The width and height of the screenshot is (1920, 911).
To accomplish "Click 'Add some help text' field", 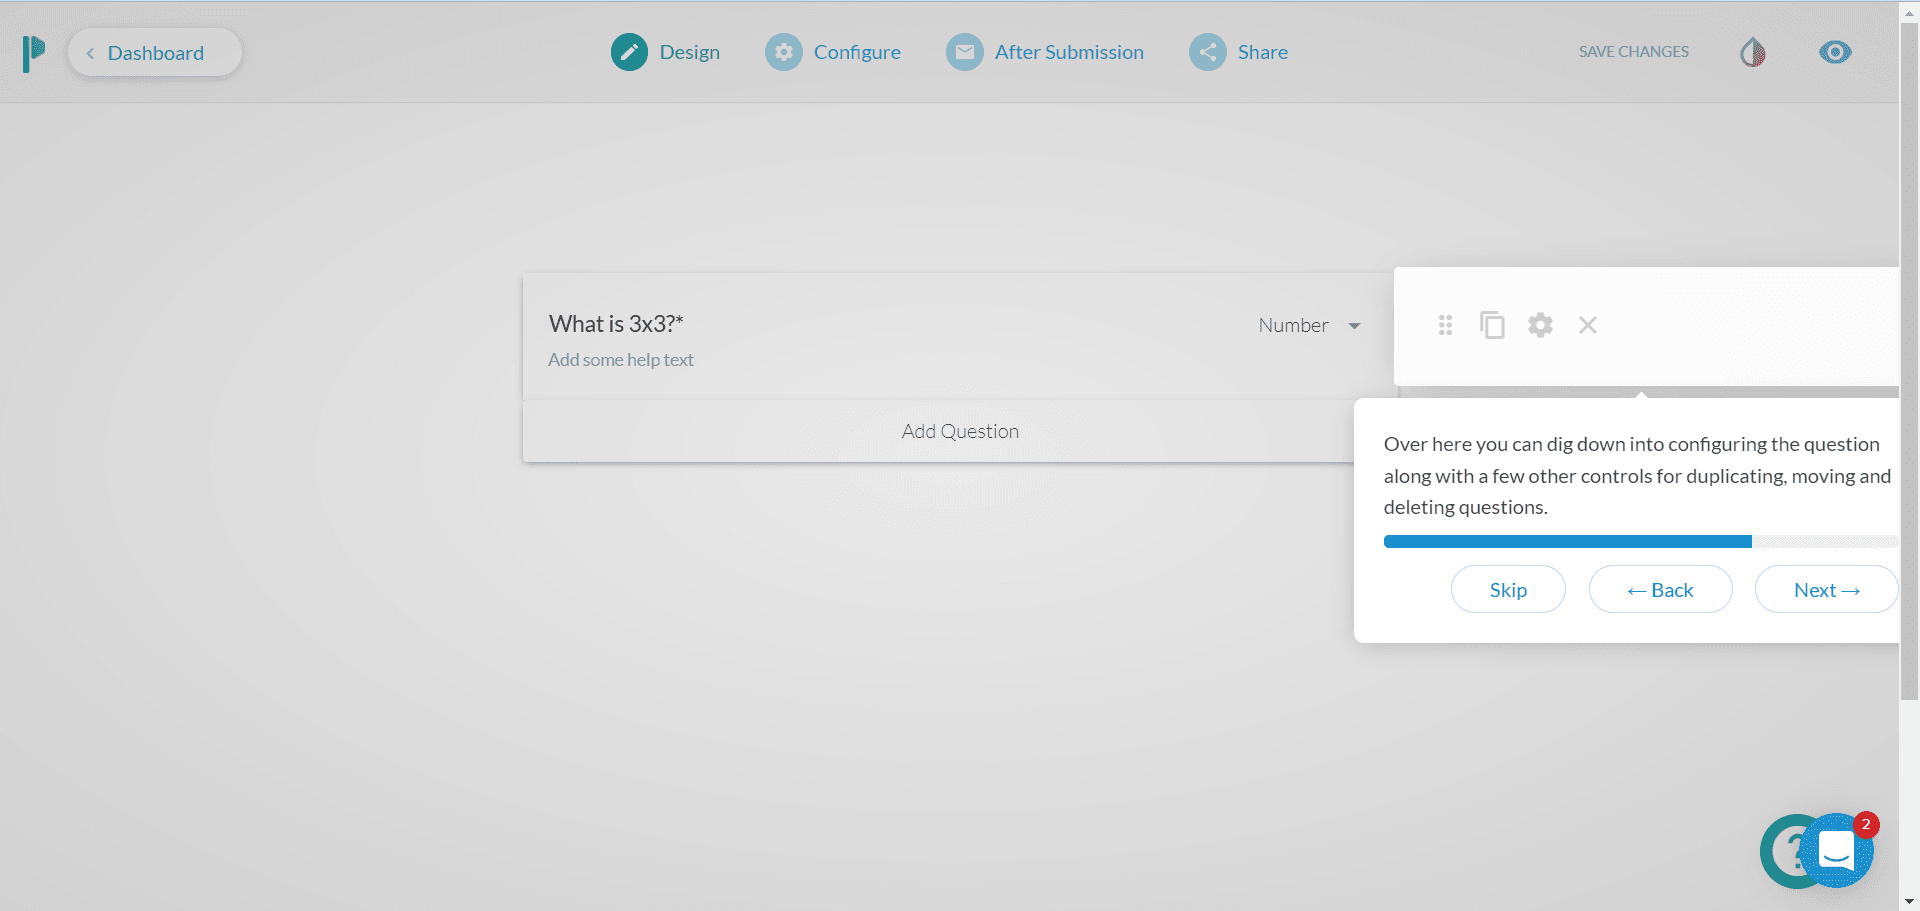I will pos(621,360).
